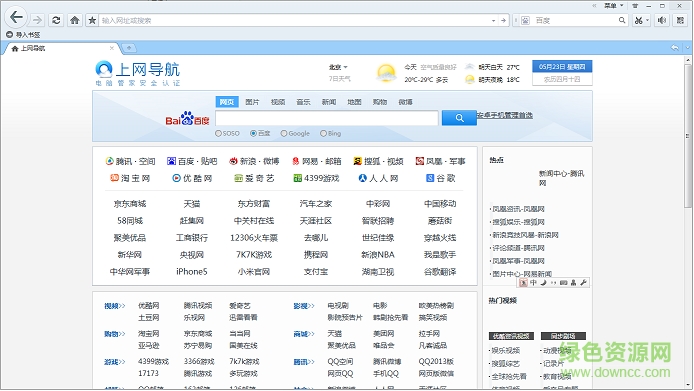Switch to the 图片 search tab
The width and height of the screenshot is (694, 391).
click(x=252, y=102)
